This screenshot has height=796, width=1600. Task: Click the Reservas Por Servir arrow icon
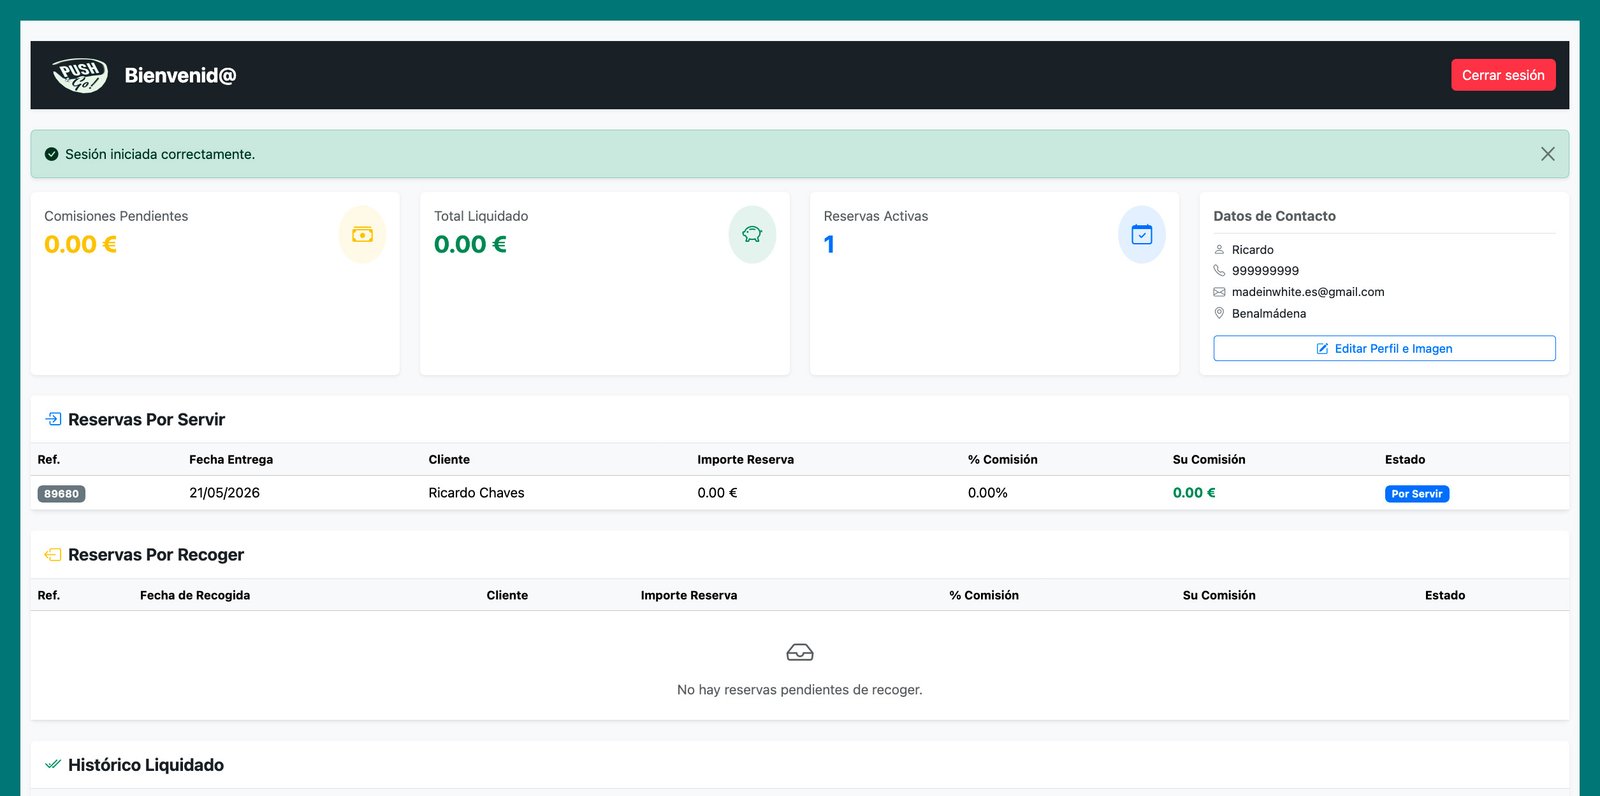tap(53, 419)
